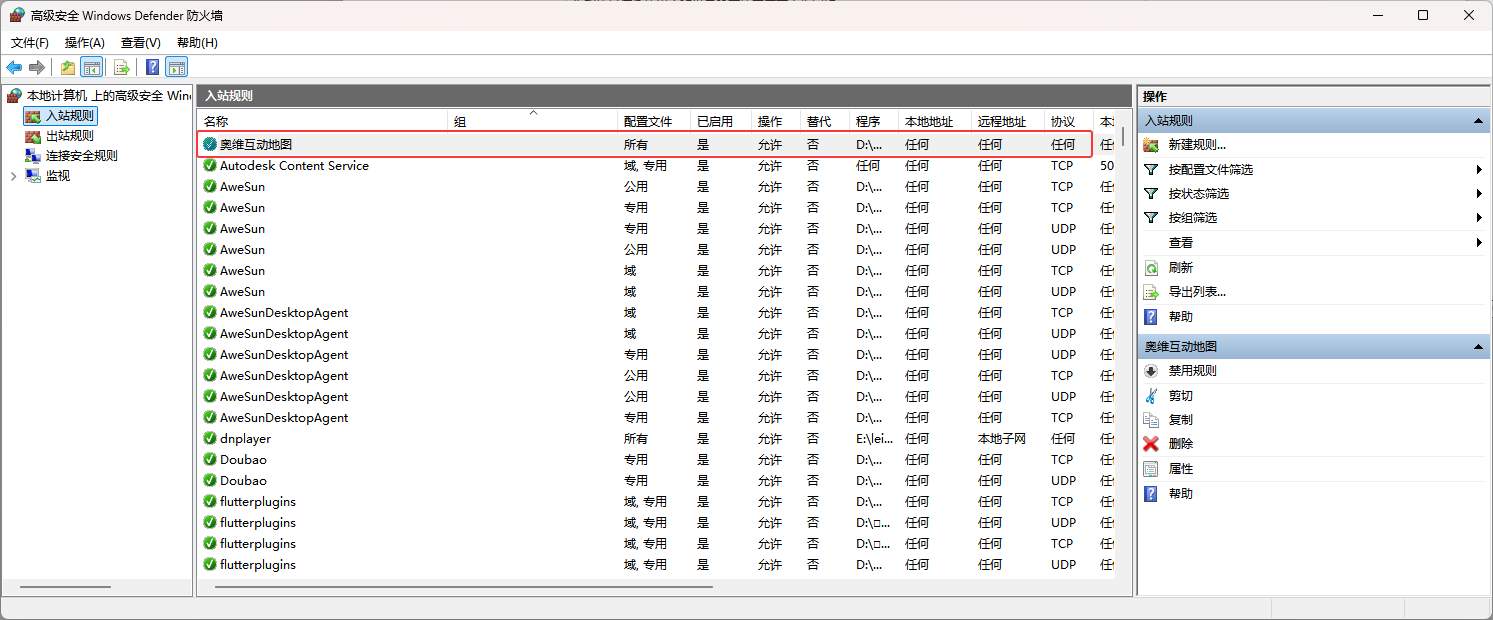Screen dimensions: 1493x620
Task: Select the Doubao rule with TCP protocol
Action: (656, 460)
